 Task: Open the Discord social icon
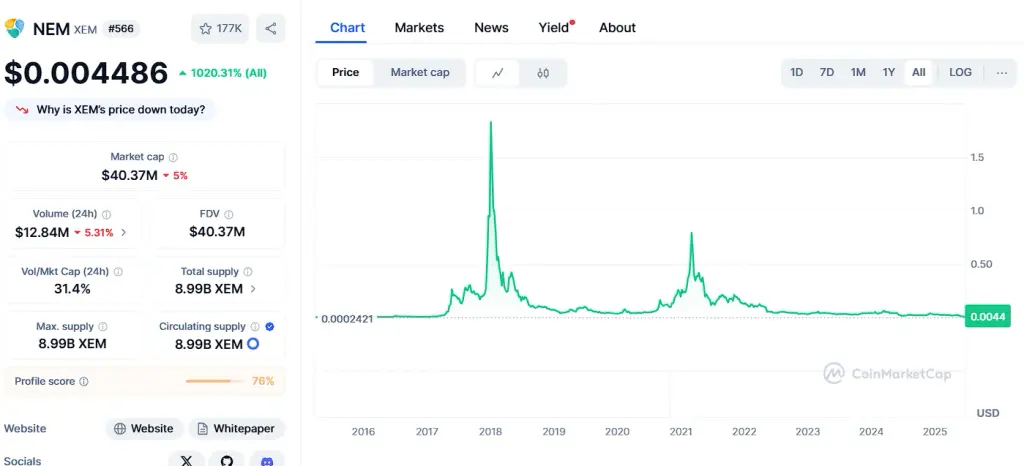[x=266, y=460]
